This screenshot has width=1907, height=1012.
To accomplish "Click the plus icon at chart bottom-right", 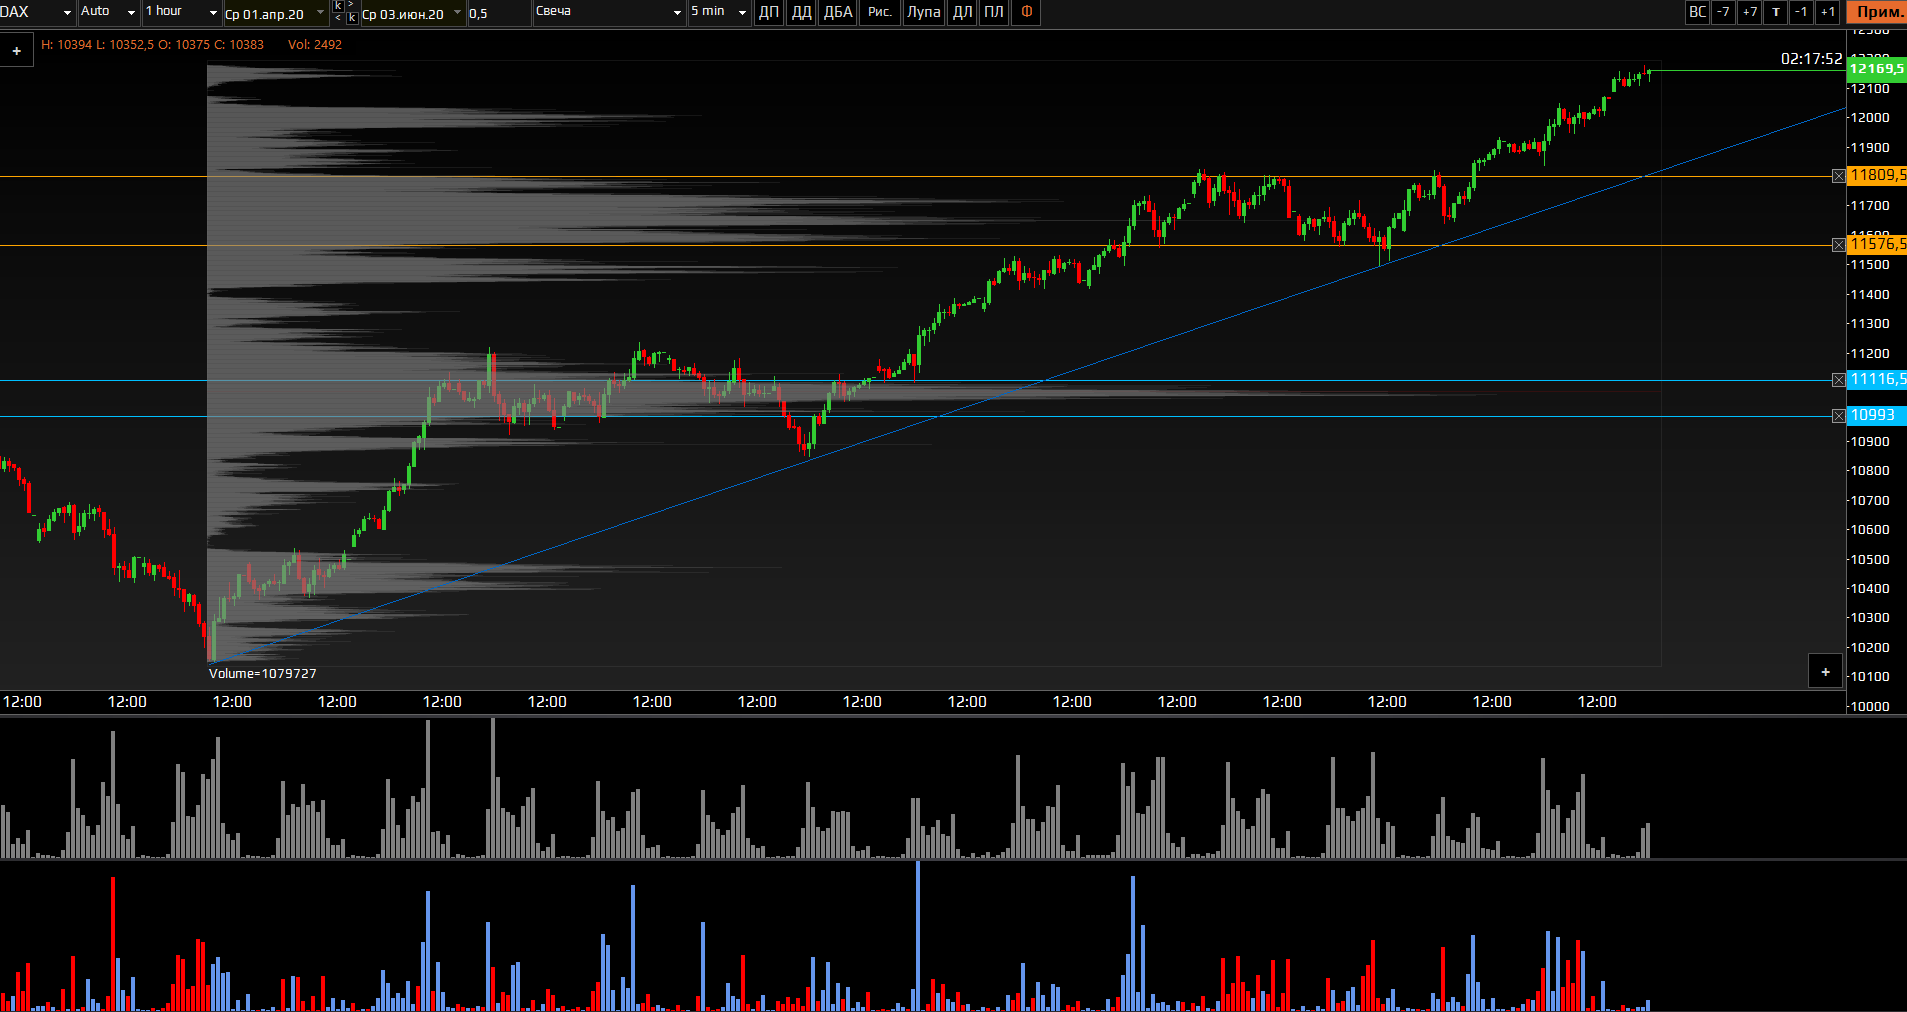I will pos(1825,672).
